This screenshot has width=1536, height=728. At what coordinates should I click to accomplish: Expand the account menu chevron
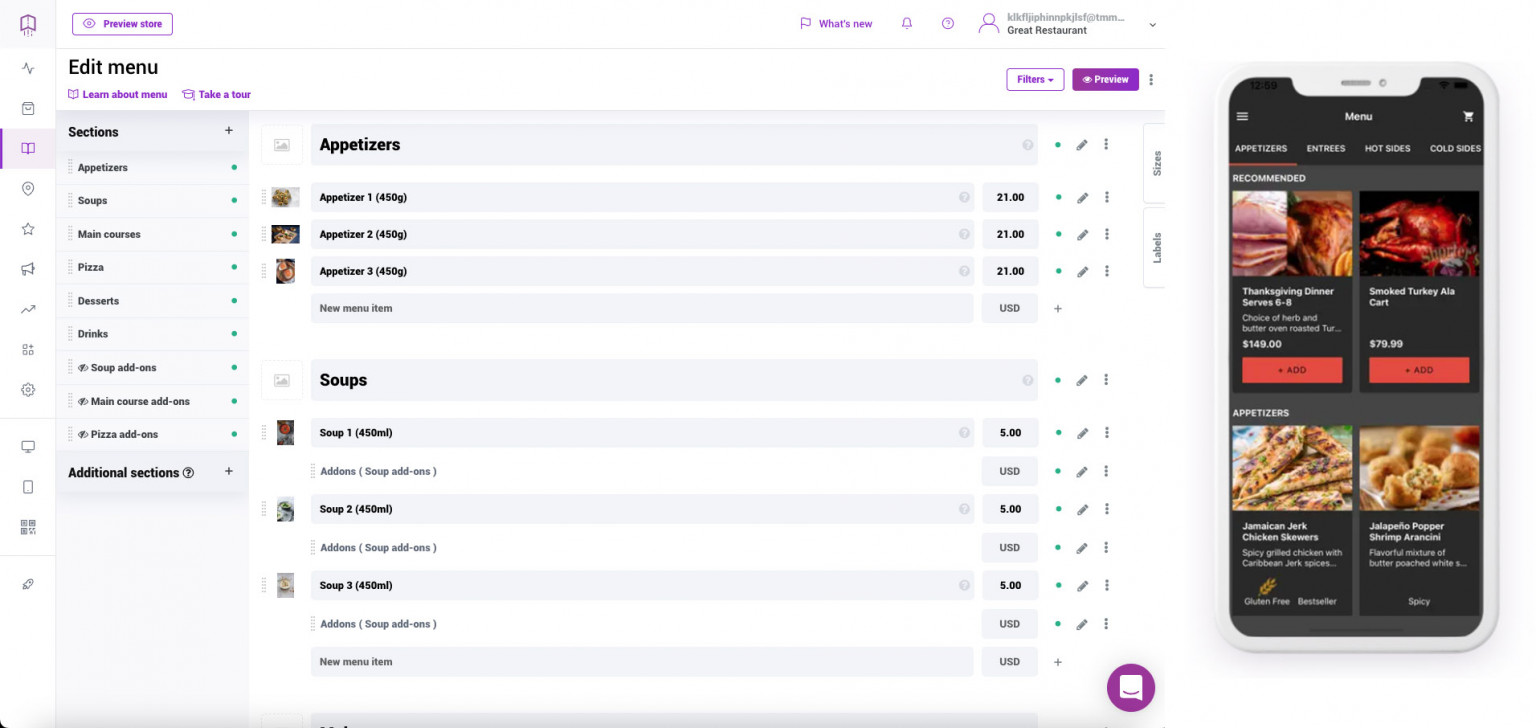1152,25
